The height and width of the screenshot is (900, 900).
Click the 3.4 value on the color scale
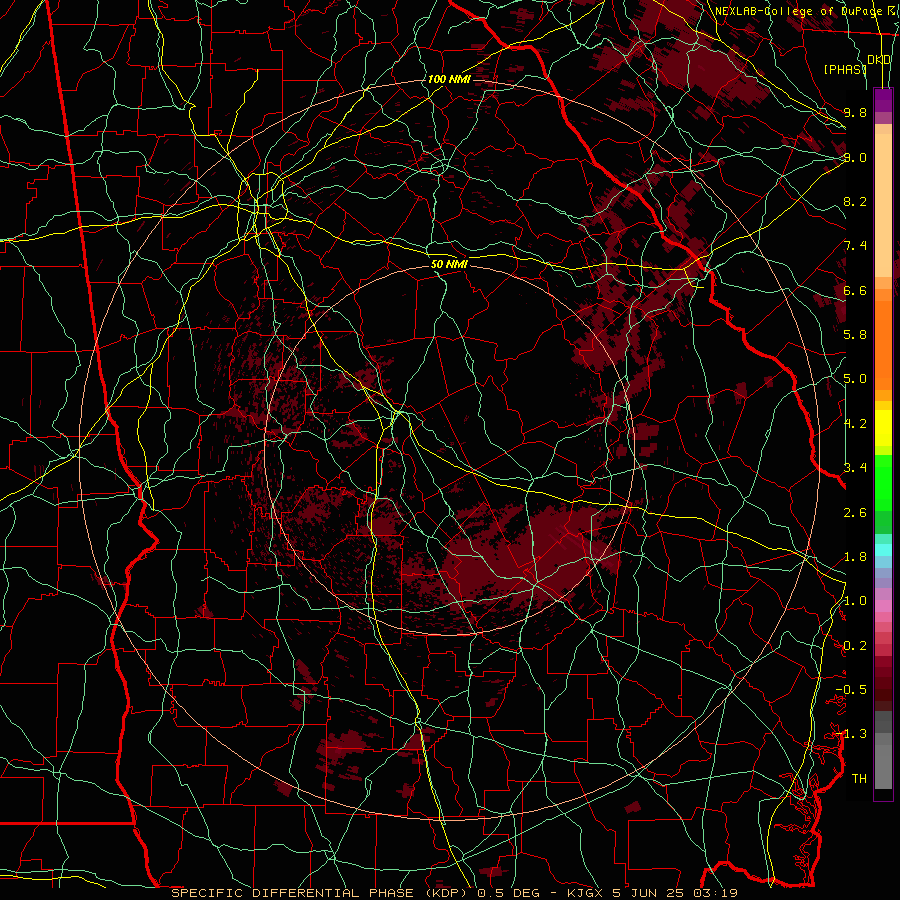pyautogui.click(x=855, y=468)
